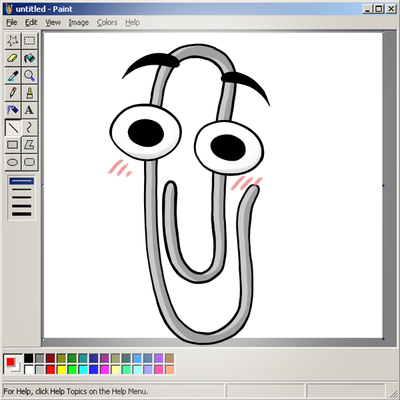This screenshot has height=400, width=400.
Task: Pick the bright yellow palette swatch
Action: coord(62,369)
